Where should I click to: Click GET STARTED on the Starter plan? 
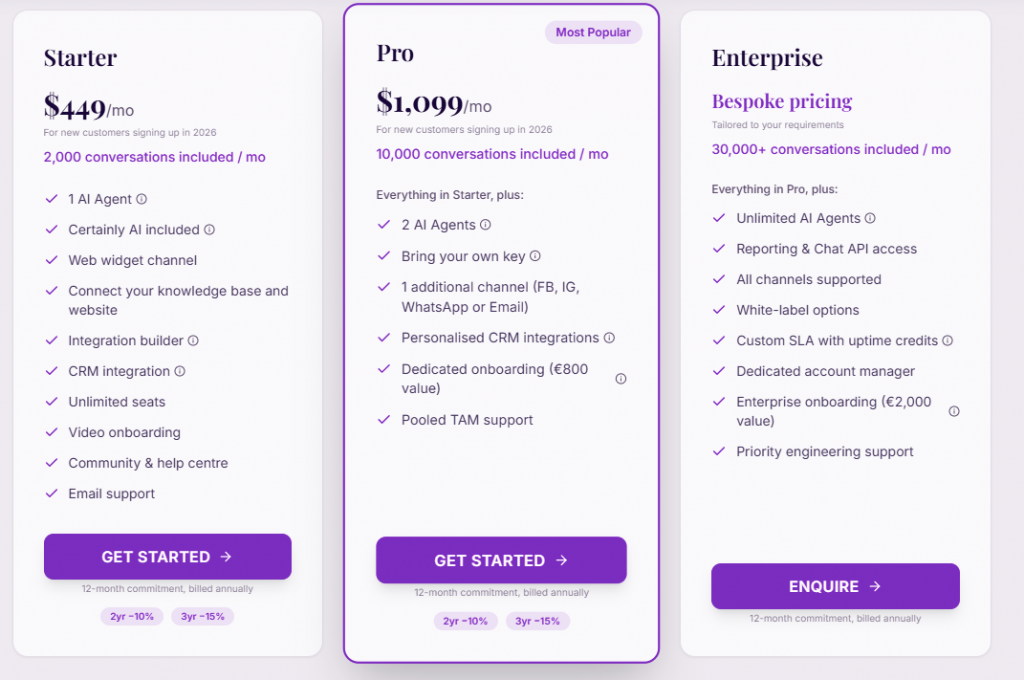167,557
